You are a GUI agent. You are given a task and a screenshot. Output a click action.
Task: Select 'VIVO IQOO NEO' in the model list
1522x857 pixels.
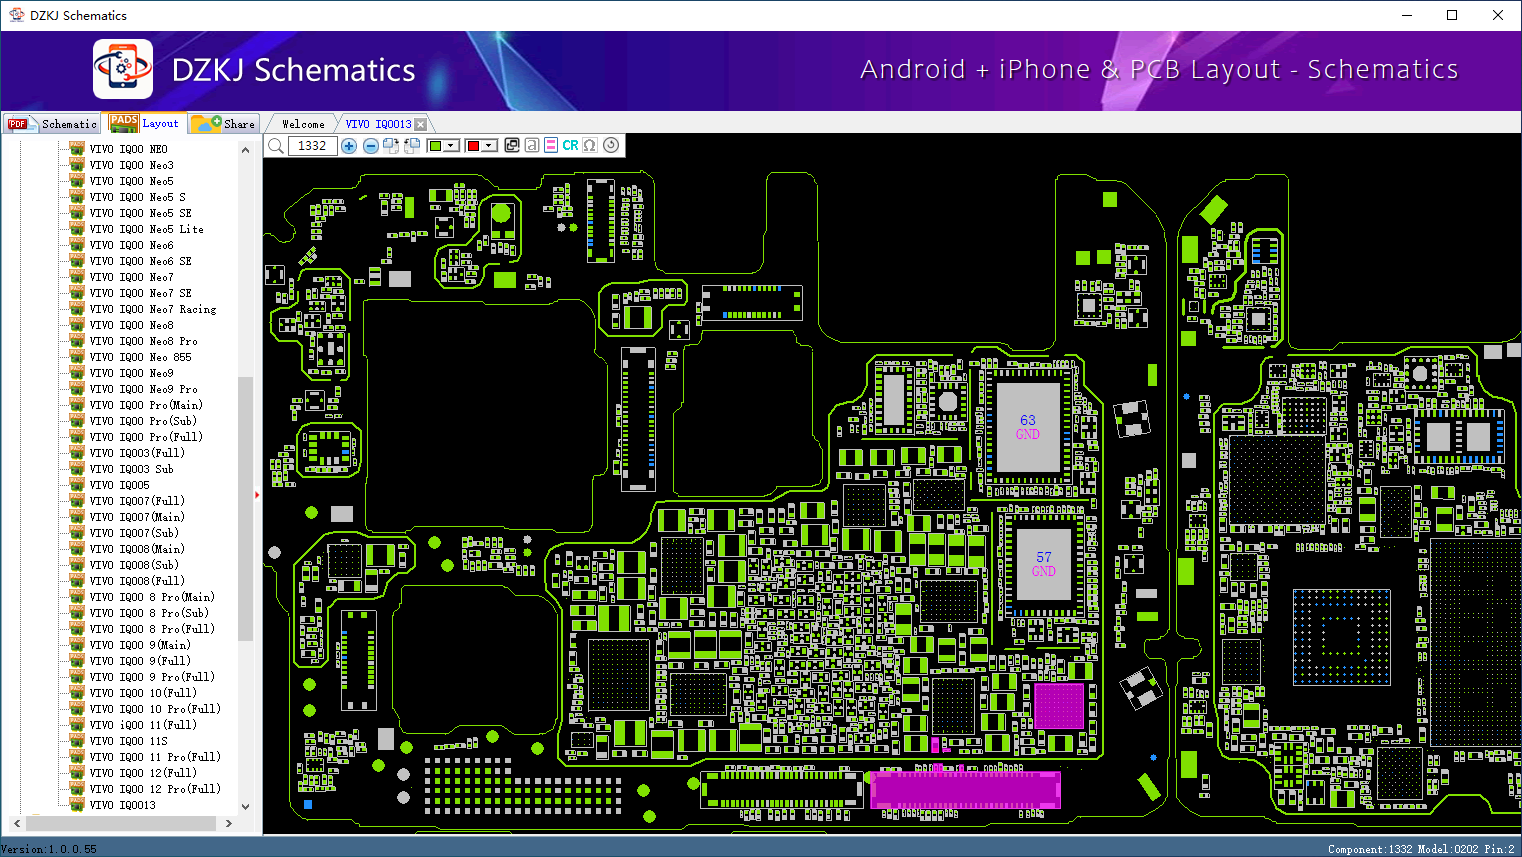pos(129,149)
